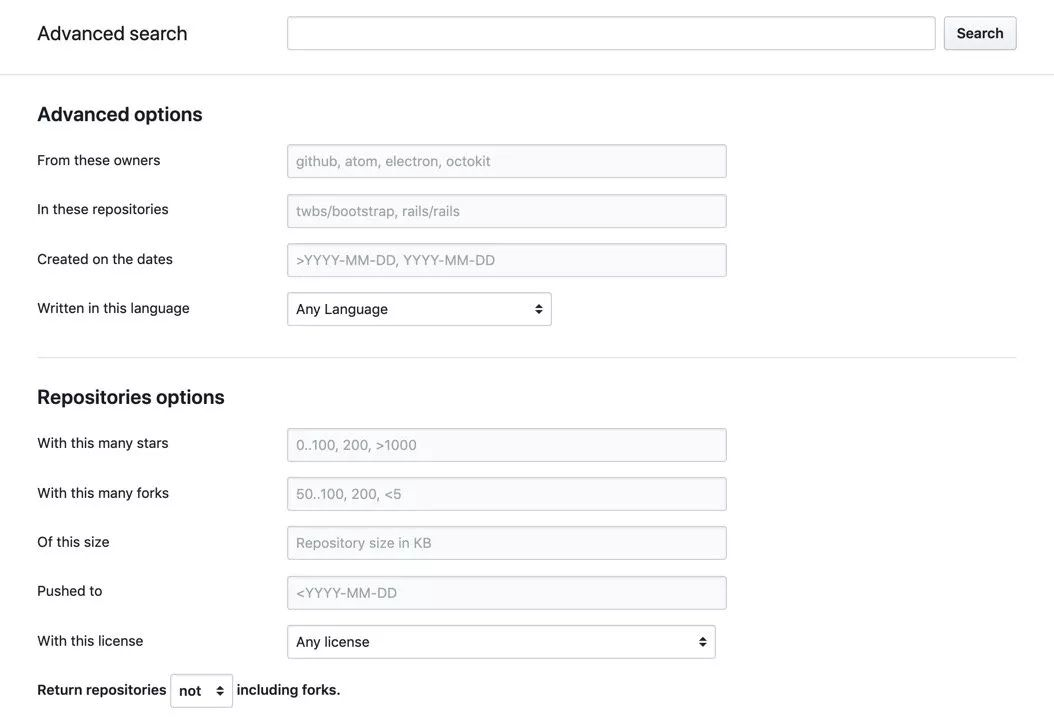Click the 'Of this size' label

[73, 542]
